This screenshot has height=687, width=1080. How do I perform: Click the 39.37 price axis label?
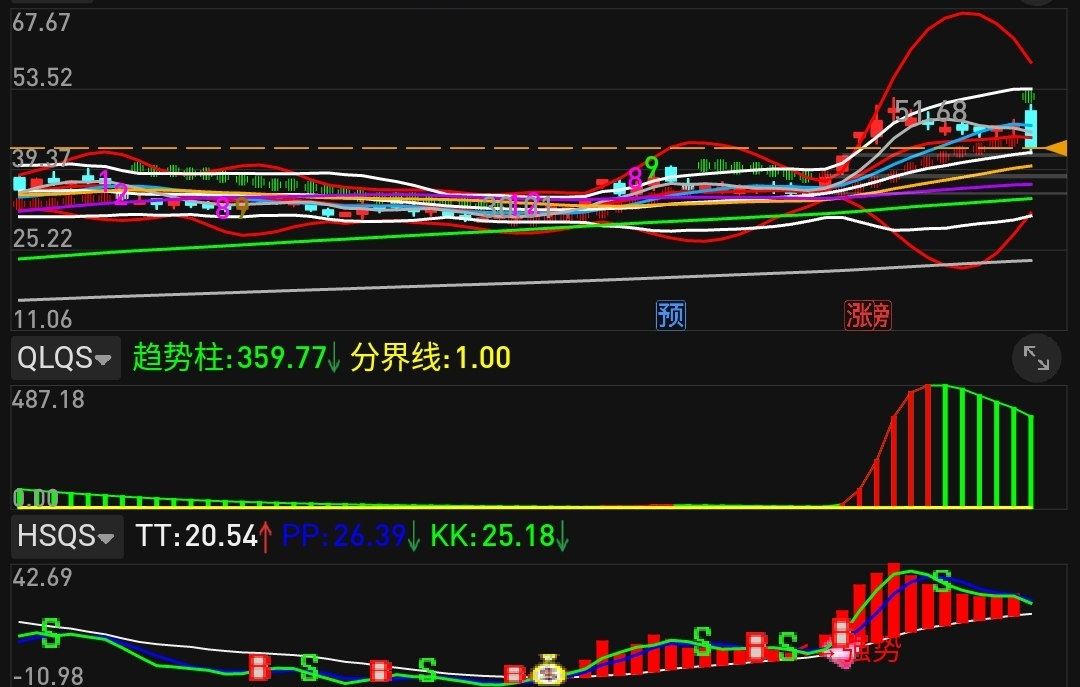[41, 158]
